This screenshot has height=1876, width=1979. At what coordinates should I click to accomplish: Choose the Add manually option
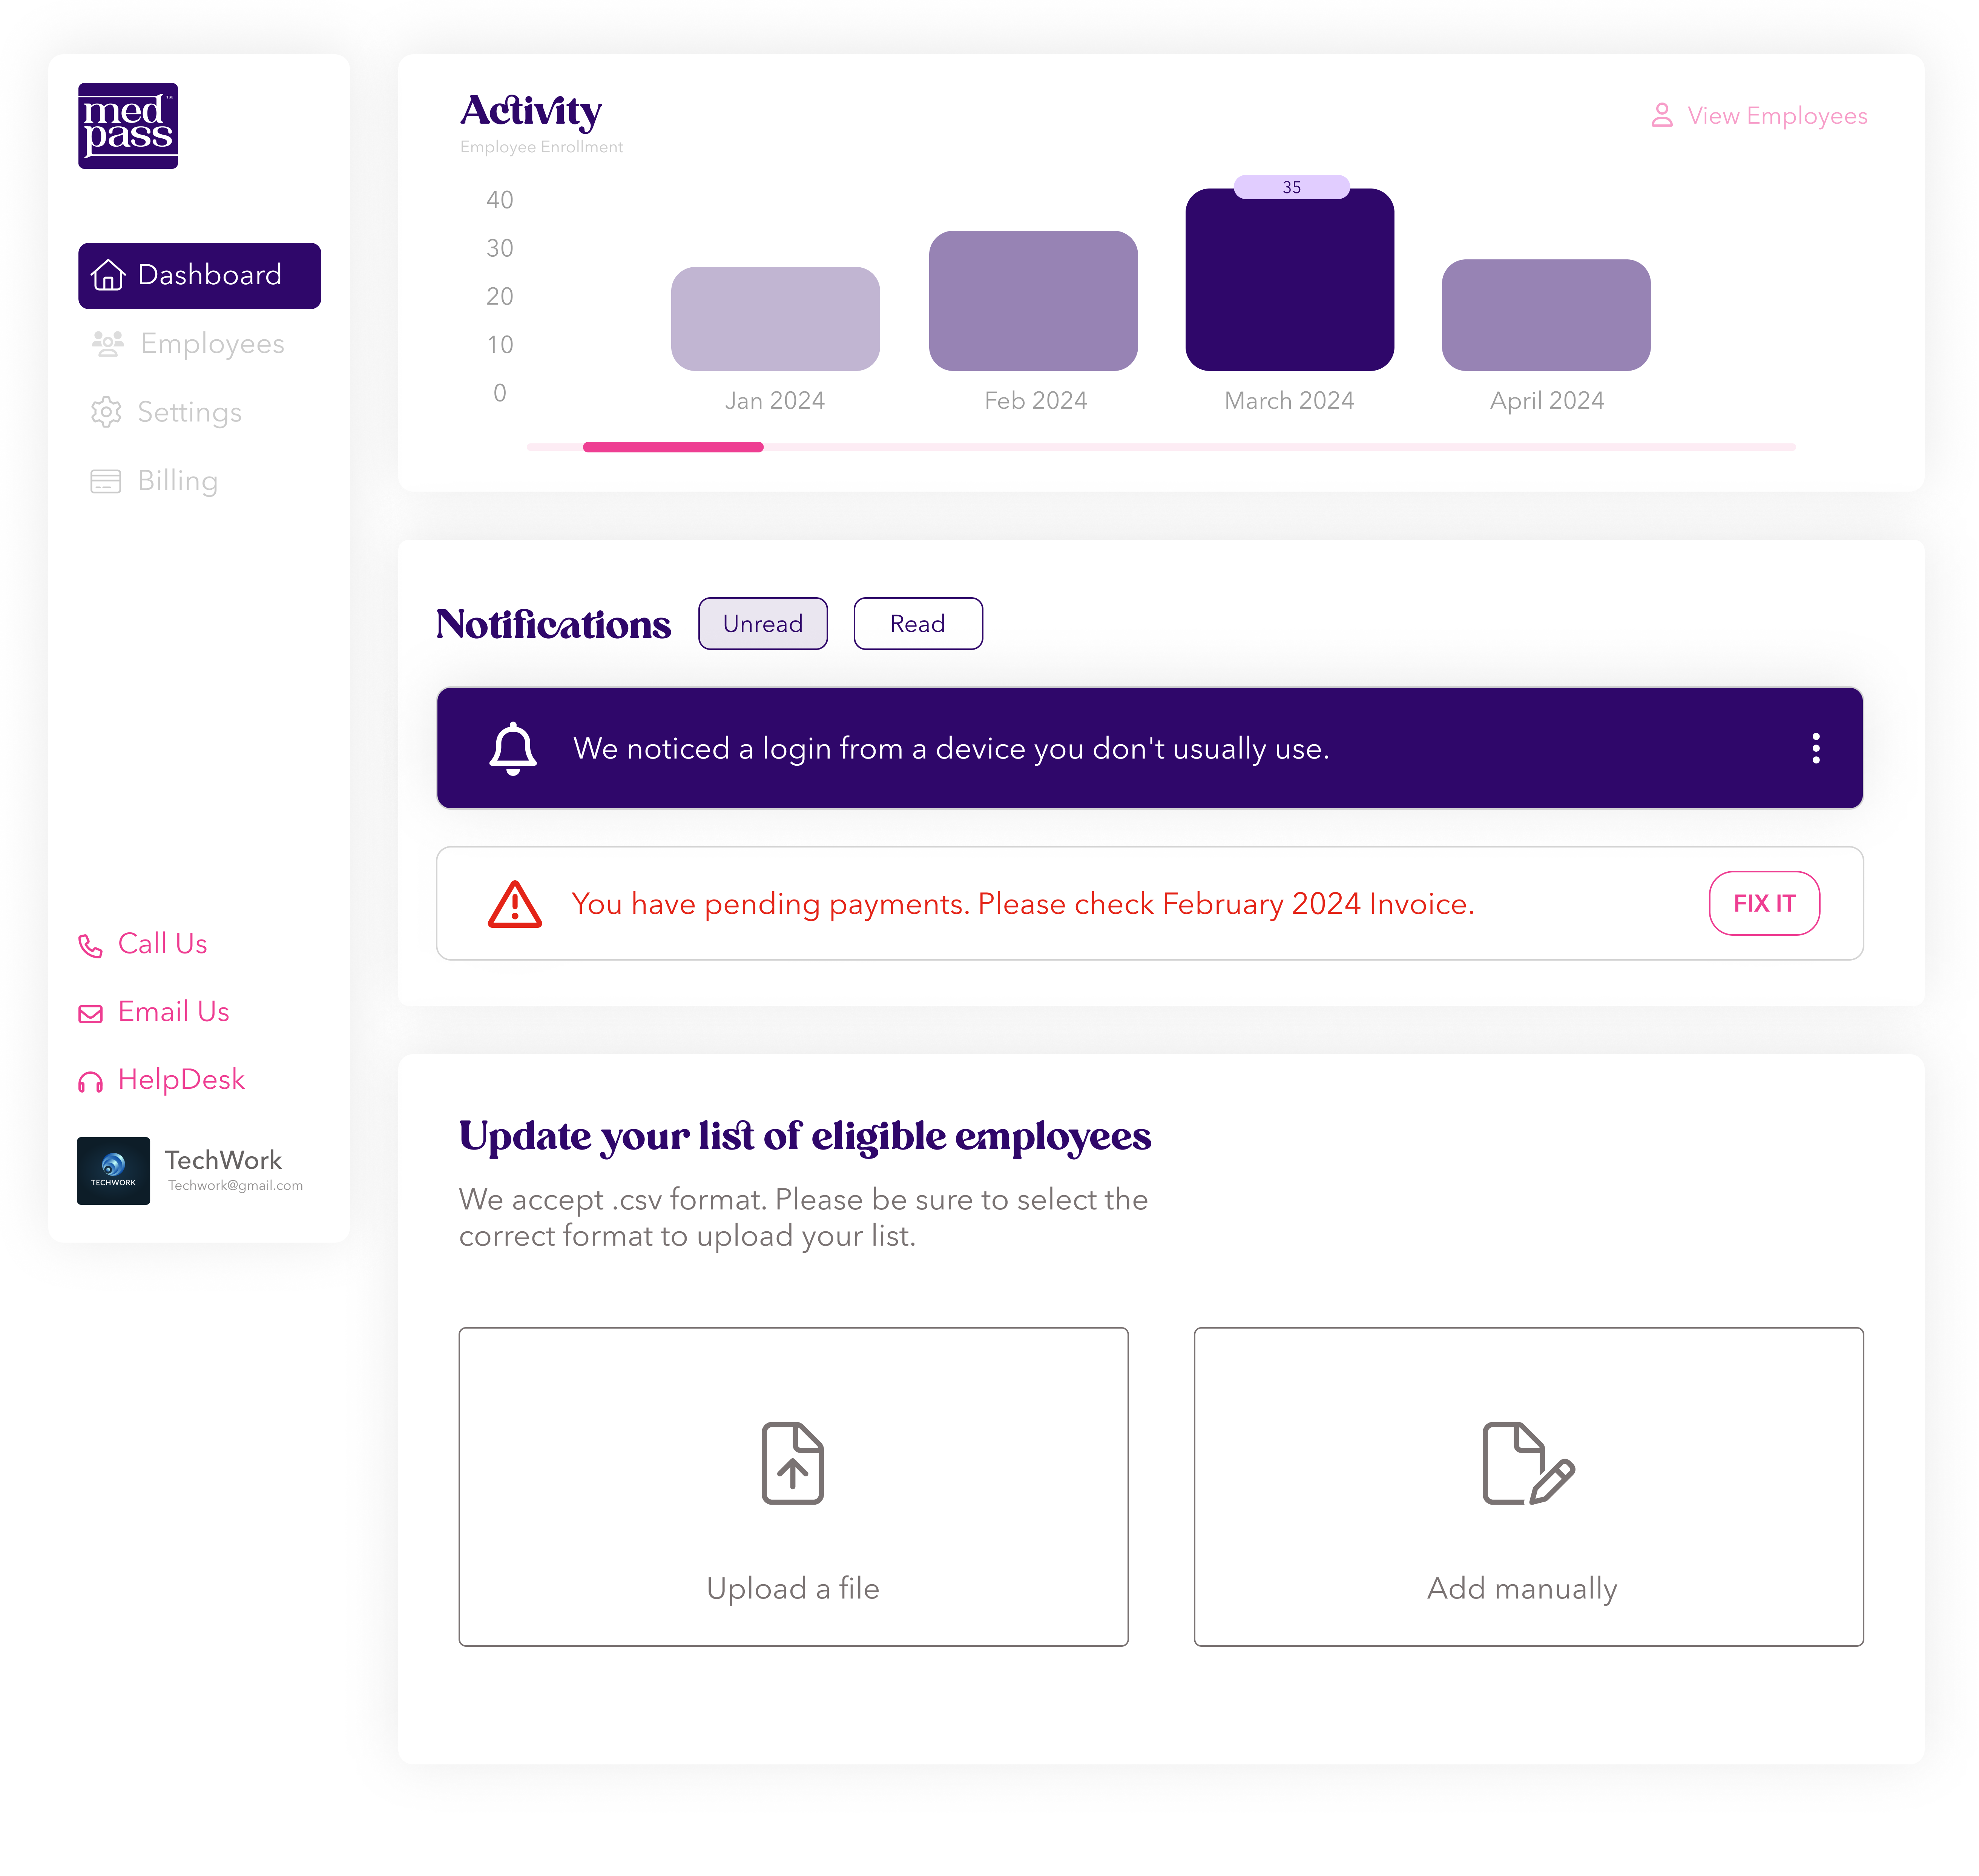(x=1529, y=1487)
